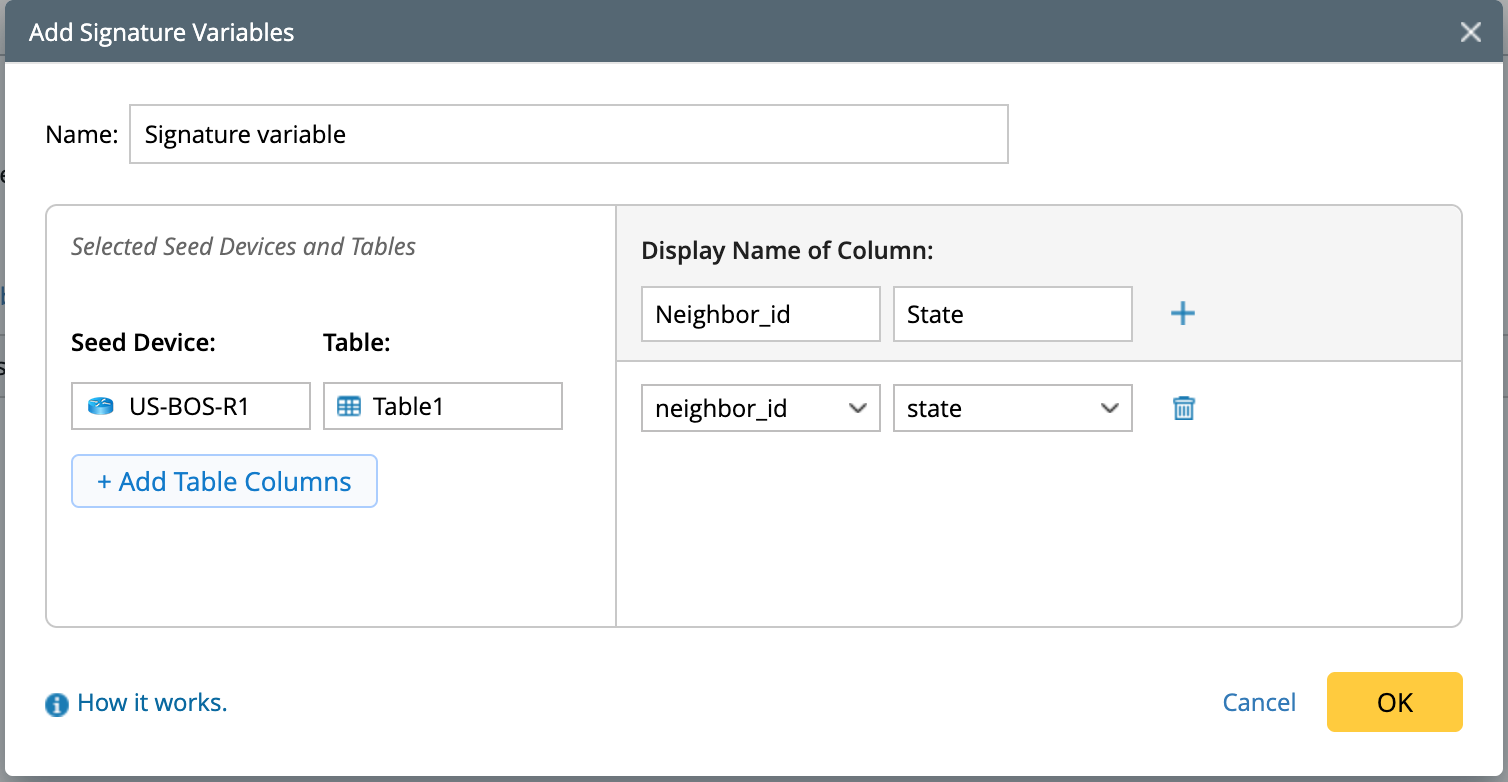Click the table grid icon beside Table1
The height and width of the screenshot is (782, 1508).
(349, 407)
